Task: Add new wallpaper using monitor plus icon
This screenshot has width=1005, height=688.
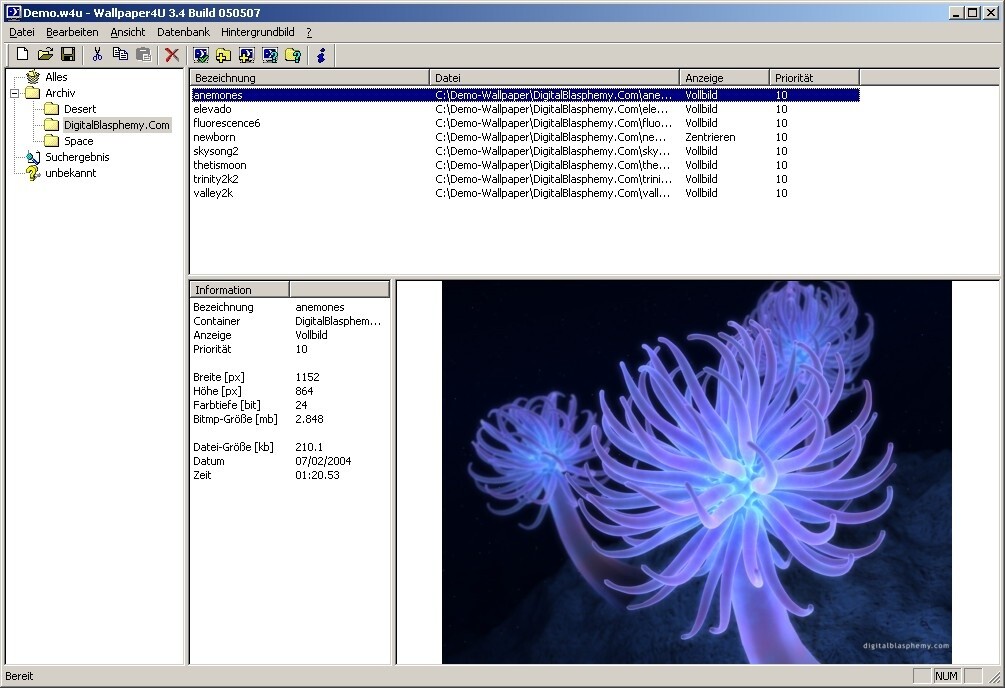Action: click(x=246, y=55)
